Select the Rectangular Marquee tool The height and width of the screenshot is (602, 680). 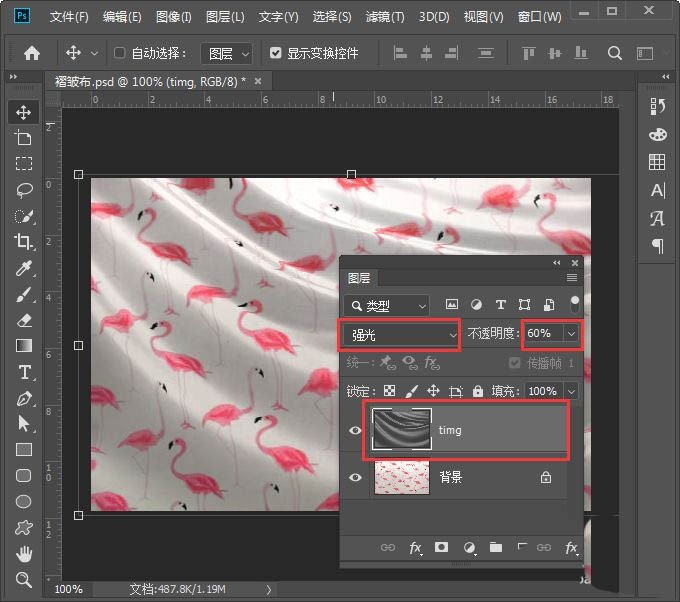click(23, 164)
